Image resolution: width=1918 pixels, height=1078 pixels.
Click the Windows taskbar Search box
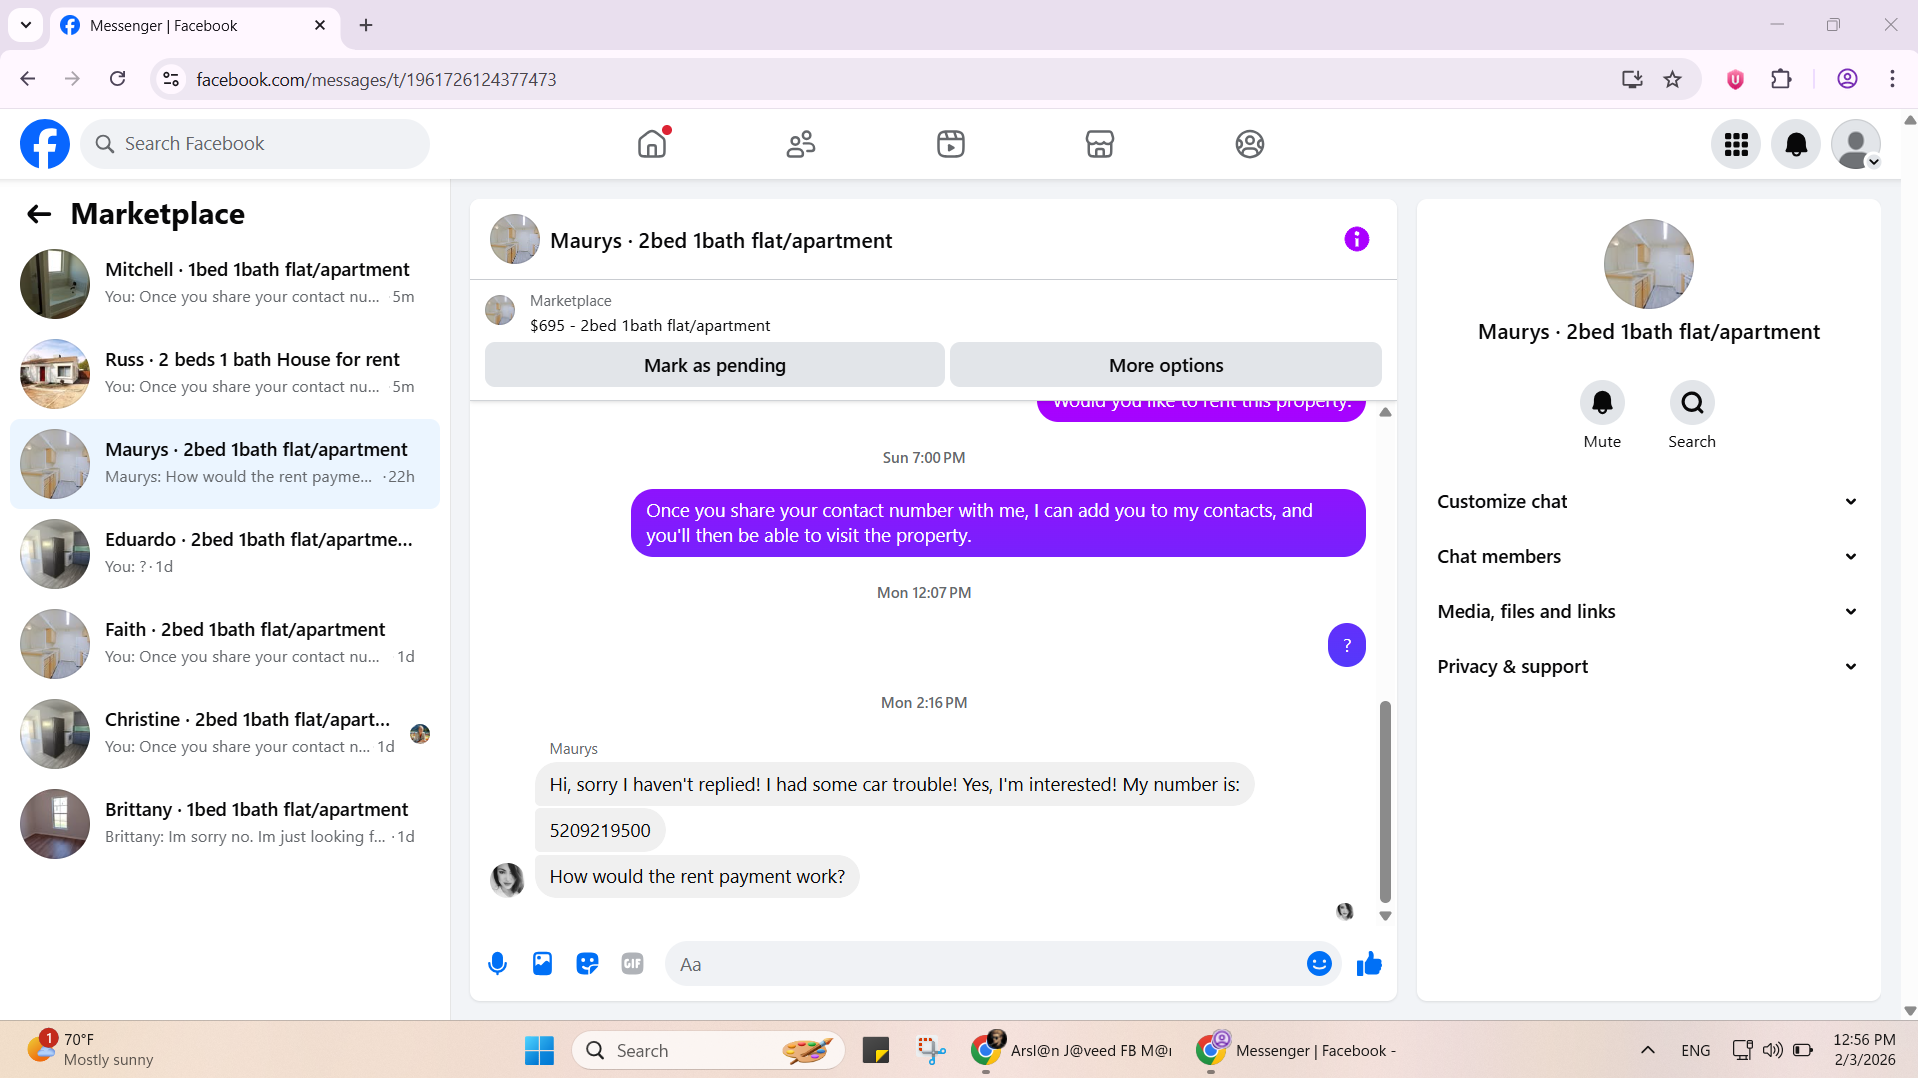708,1050
